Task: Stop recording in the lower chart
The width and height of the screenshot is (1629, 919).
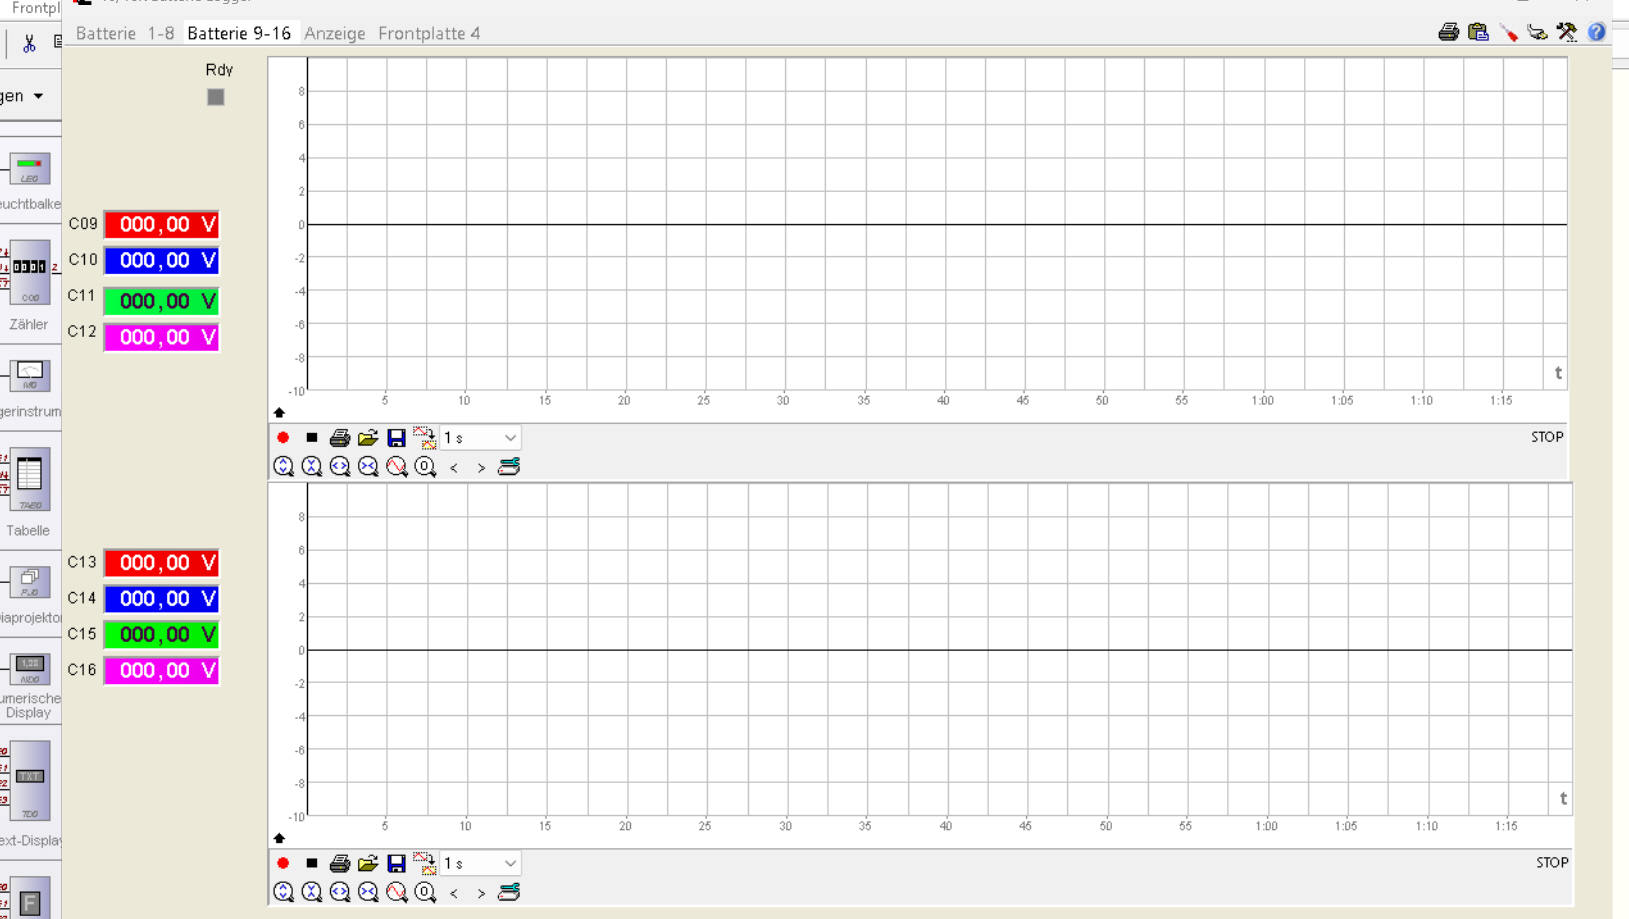Action: coord(312,863)
